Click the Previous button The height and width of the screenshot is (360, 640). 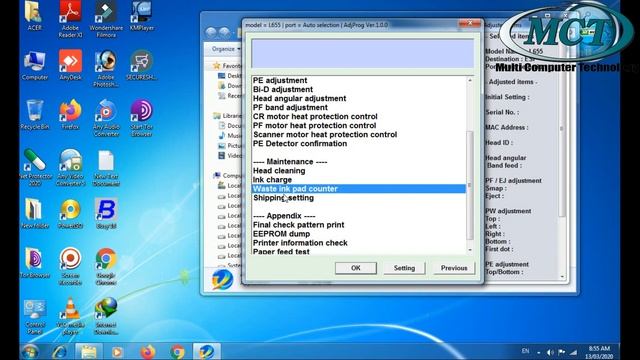(454, 268)
